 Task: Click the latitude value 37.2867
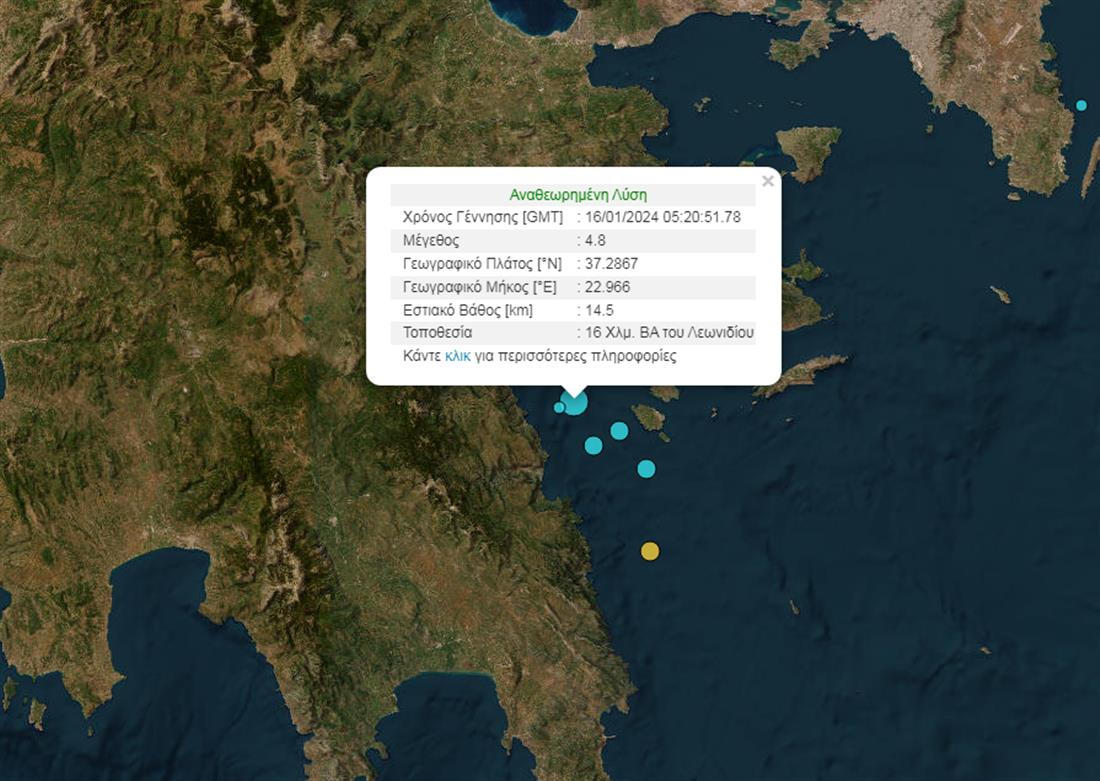(611, 263)
